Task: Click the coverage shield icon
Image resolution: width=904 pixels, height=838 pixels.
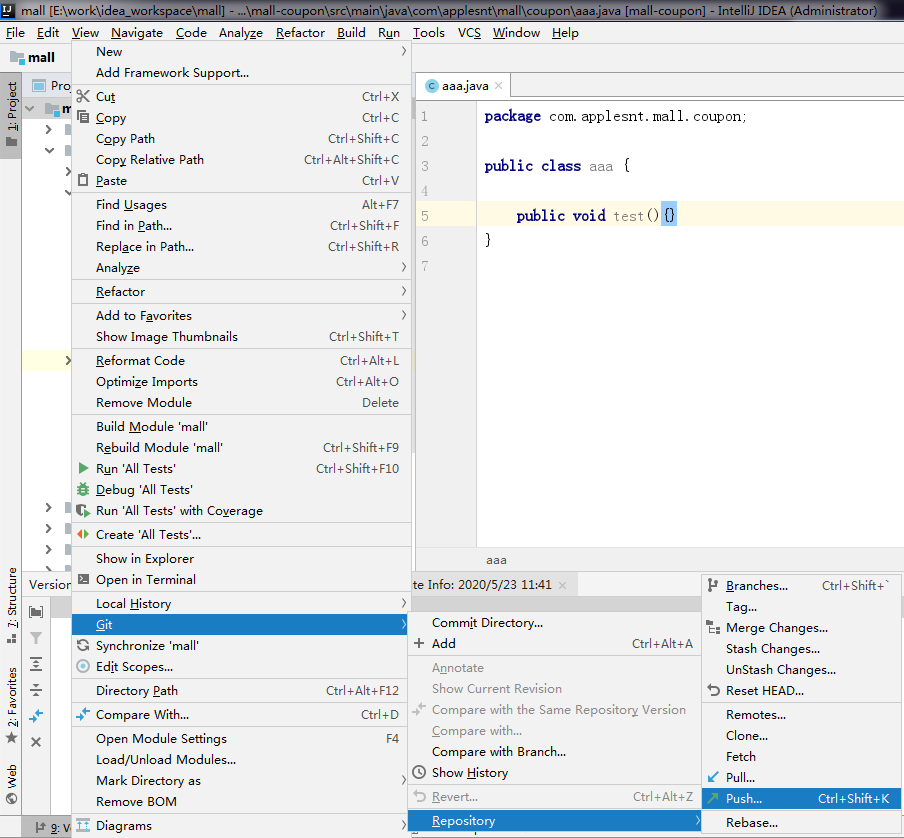Action: tap(83, 511)
